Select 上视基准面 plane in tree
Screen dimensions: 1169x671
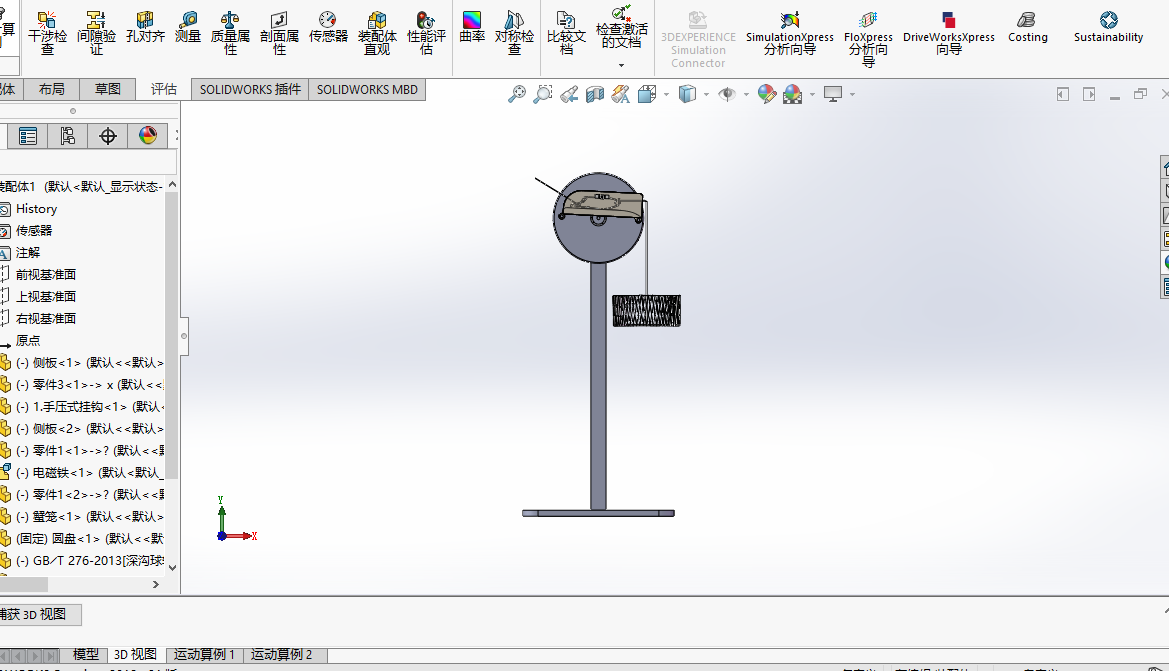[x=45, y=296]
